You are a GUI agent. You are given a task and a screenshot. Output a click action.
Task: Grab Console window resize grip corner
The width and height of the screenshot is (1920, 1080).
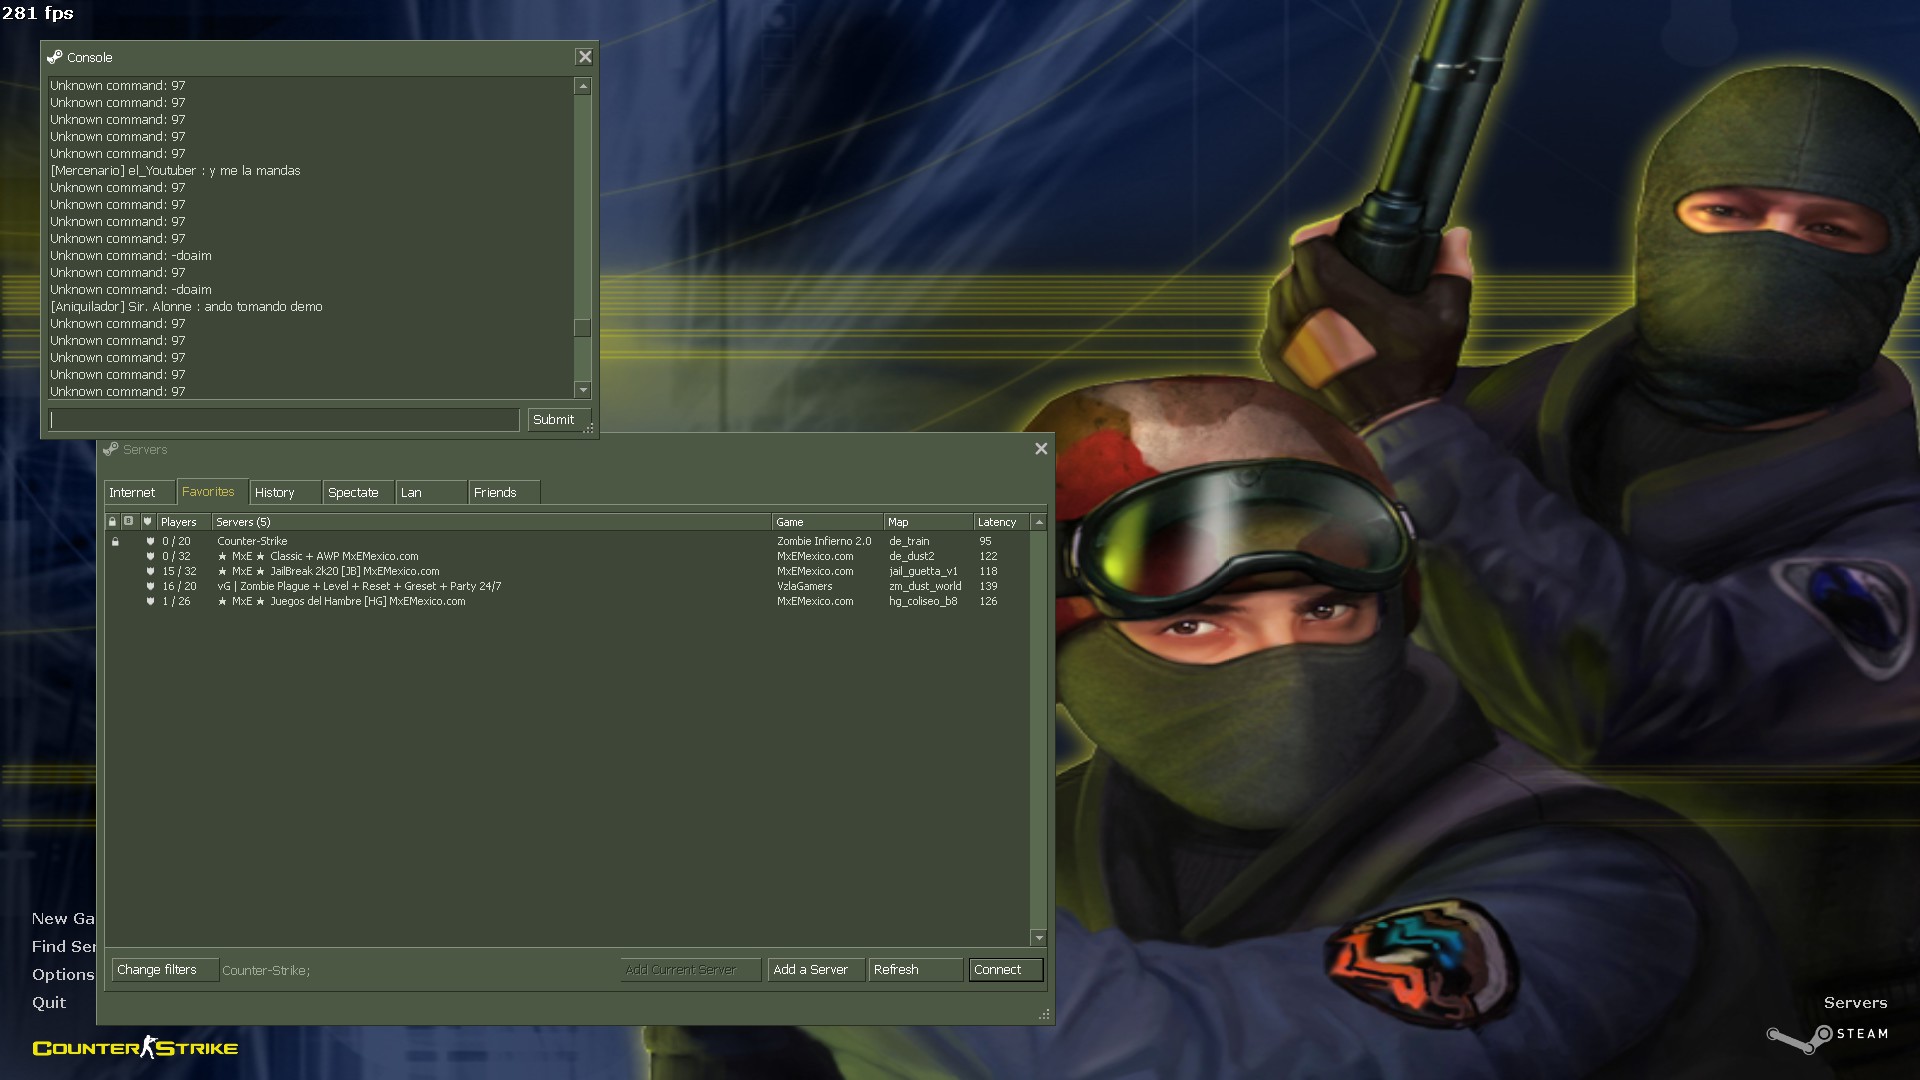pyautogui.click(x=589, y=428)
